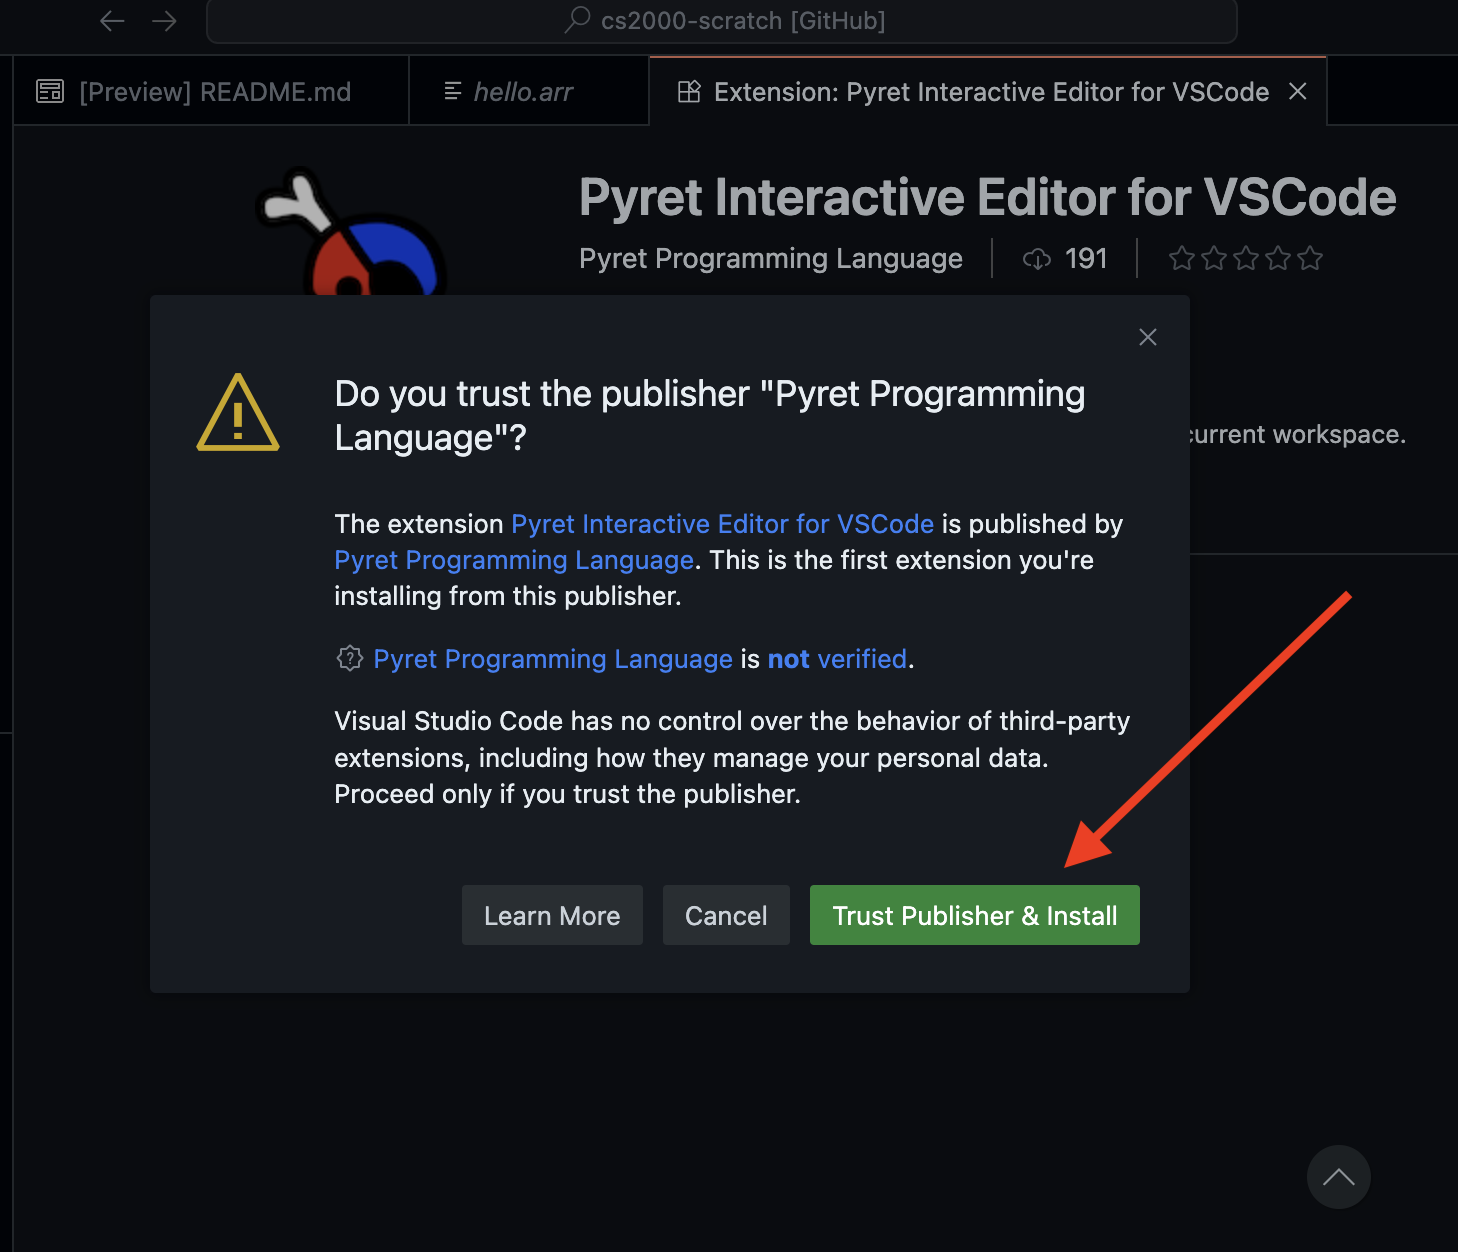Click the Pyret Programming Language publisher name in header
This screenshot has height=1252, width=1458.
[771, 258]
